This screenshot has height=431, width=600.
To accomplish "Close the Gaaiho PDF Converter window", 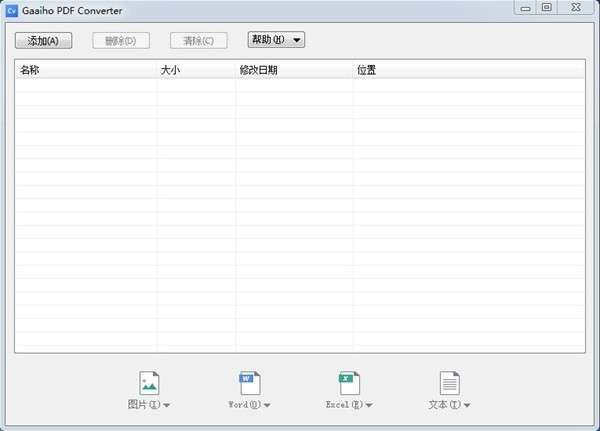I will click(x=576, y=8).
